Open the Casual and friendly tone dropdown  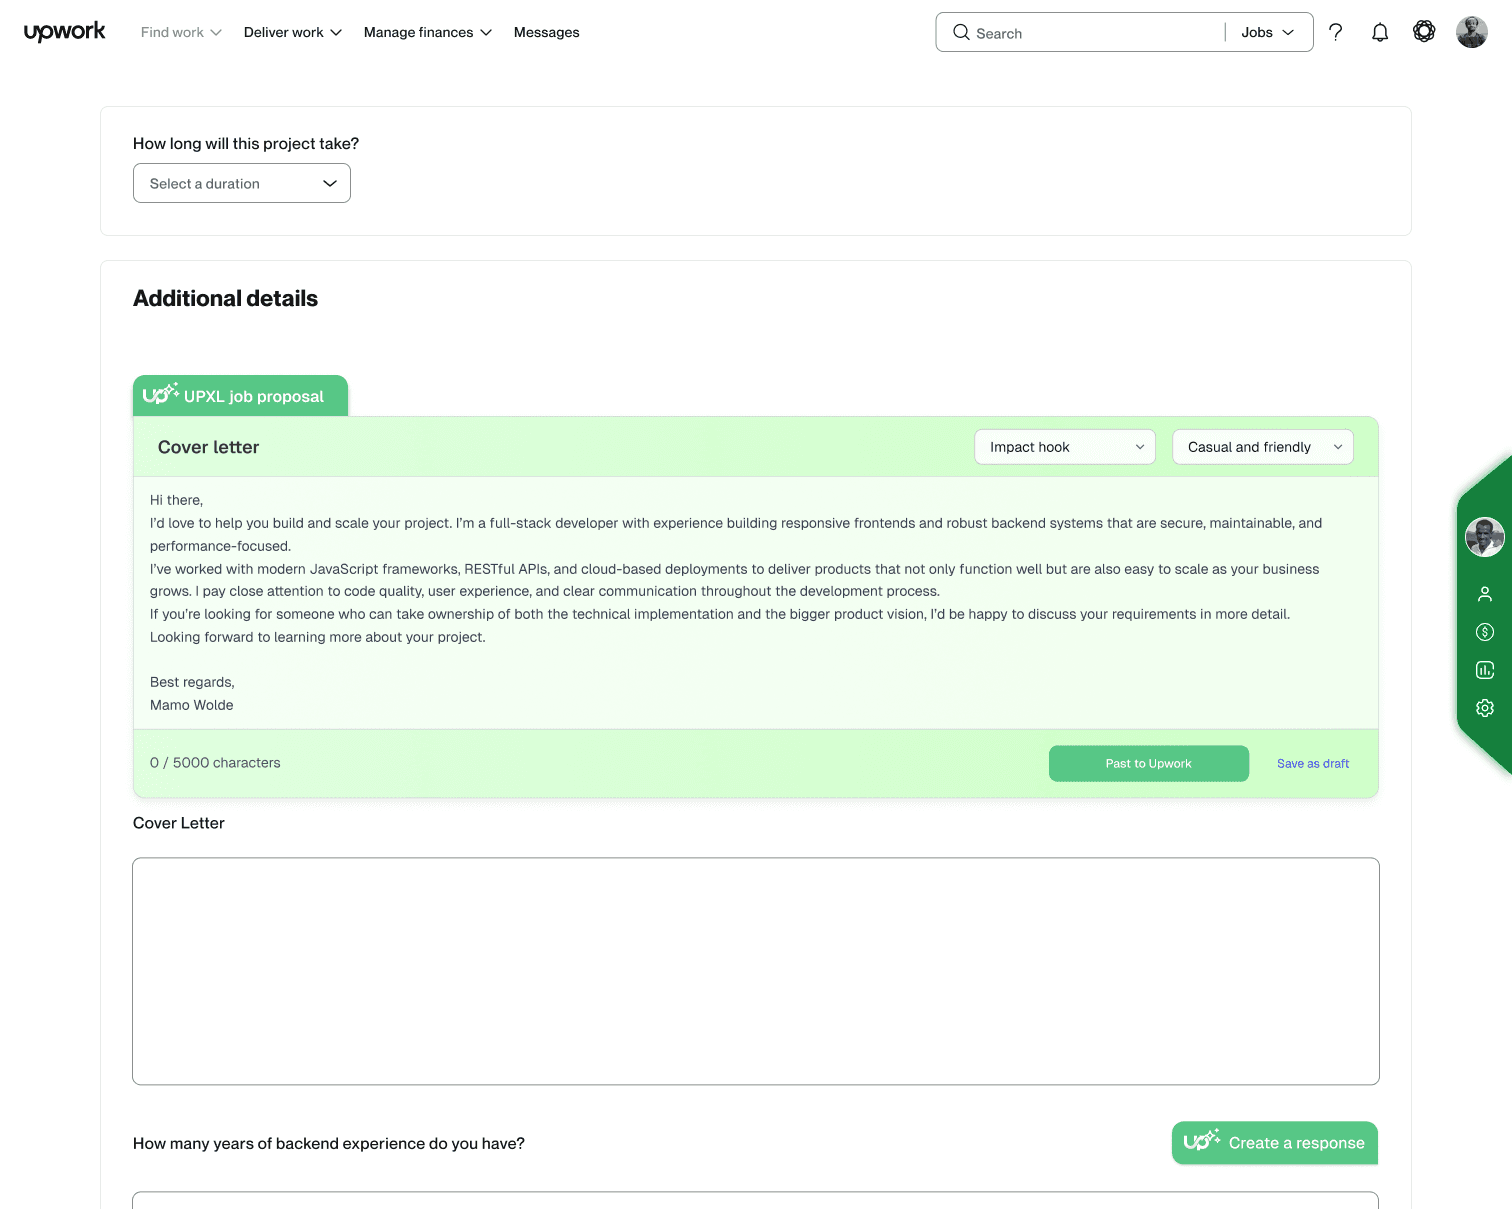1263,447
